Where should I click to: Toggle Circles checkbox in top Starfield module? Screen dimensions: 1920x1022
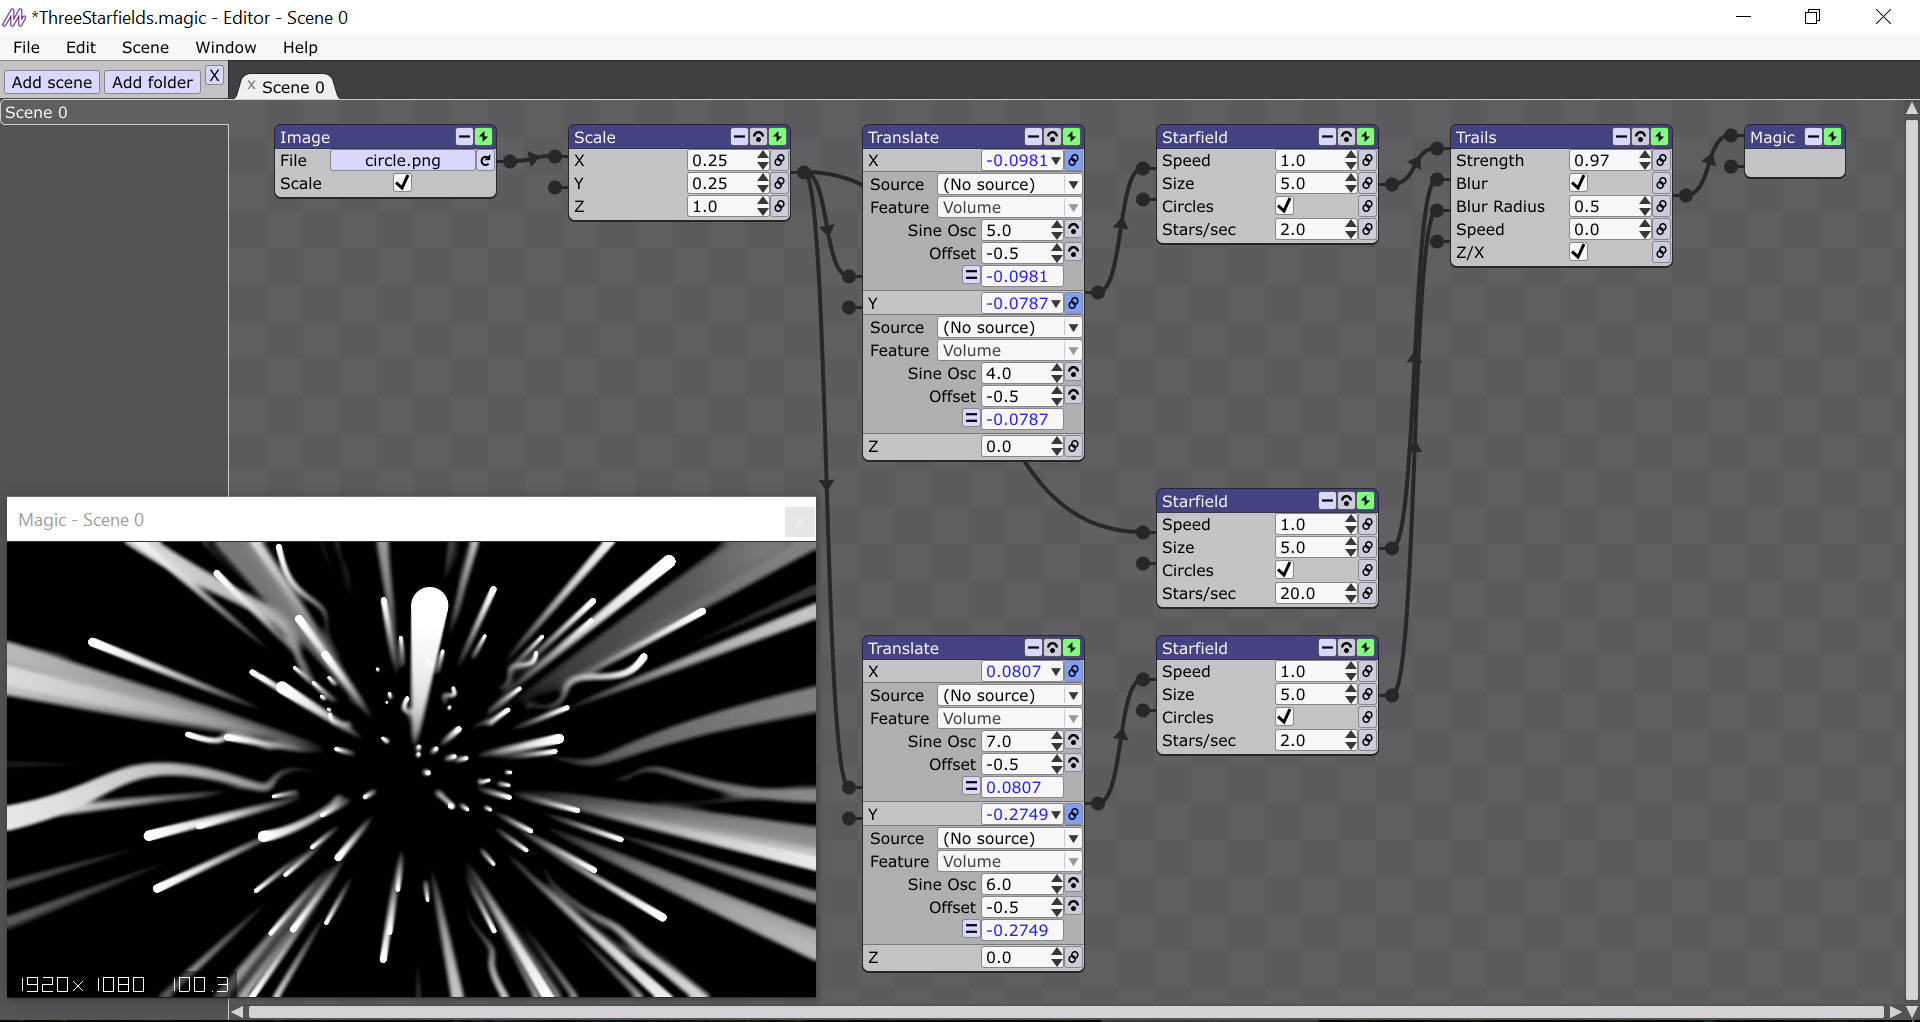[1285, 206]
